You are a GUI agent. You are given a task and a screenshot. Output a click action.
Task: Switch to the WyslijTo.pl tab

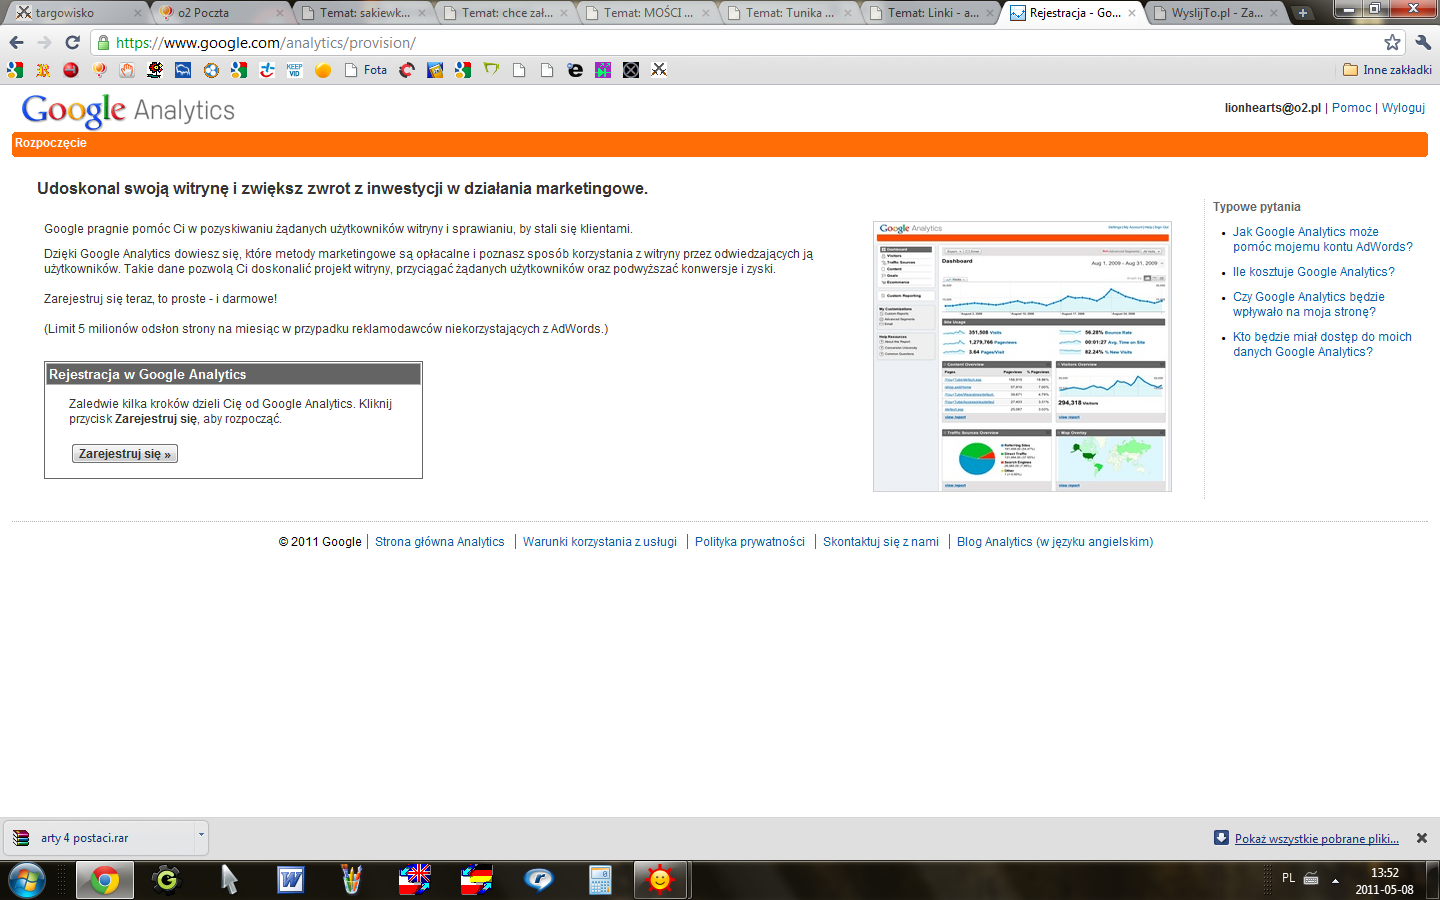coord(1216,13)
